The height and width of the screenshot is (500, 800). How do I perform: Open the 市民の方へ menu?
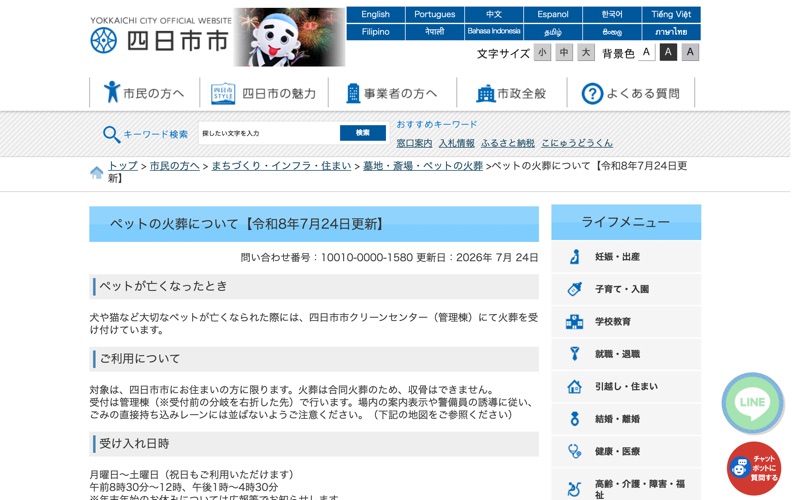click(144, 93)
